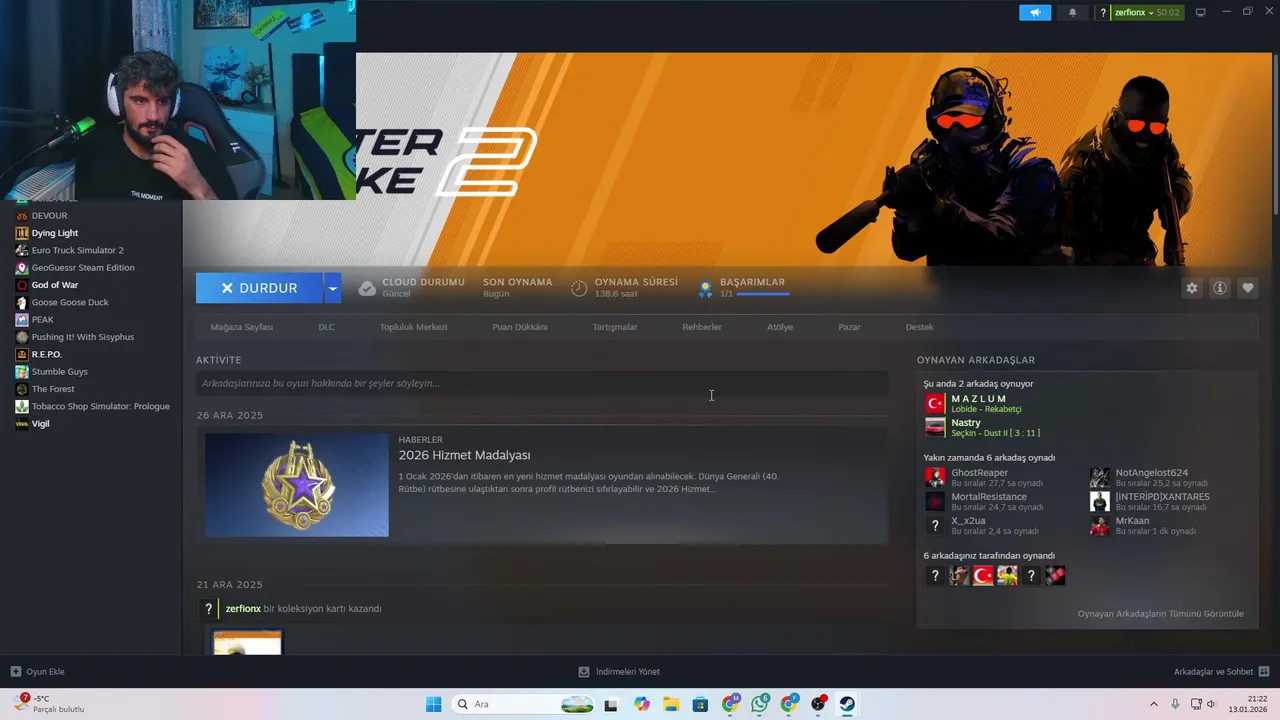
Task: Open Steam notifications bell
Action: coord(1073,12)
